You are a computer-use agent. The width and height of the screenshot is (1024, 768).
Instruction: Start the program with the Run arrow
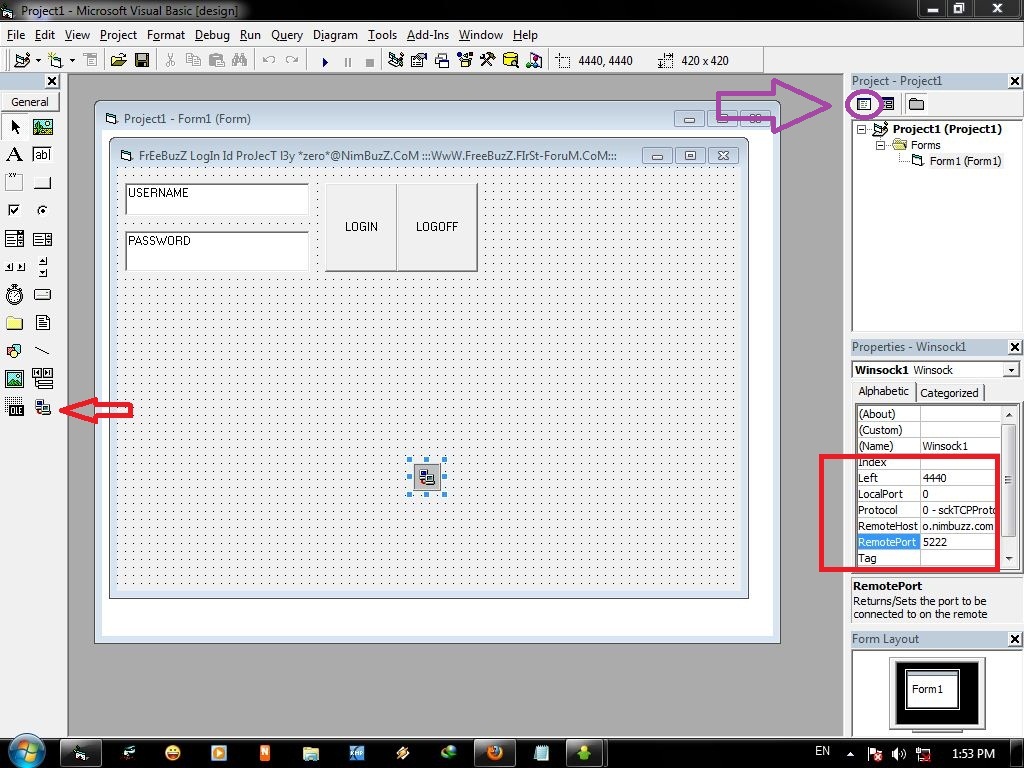click(x=325, y=62)
